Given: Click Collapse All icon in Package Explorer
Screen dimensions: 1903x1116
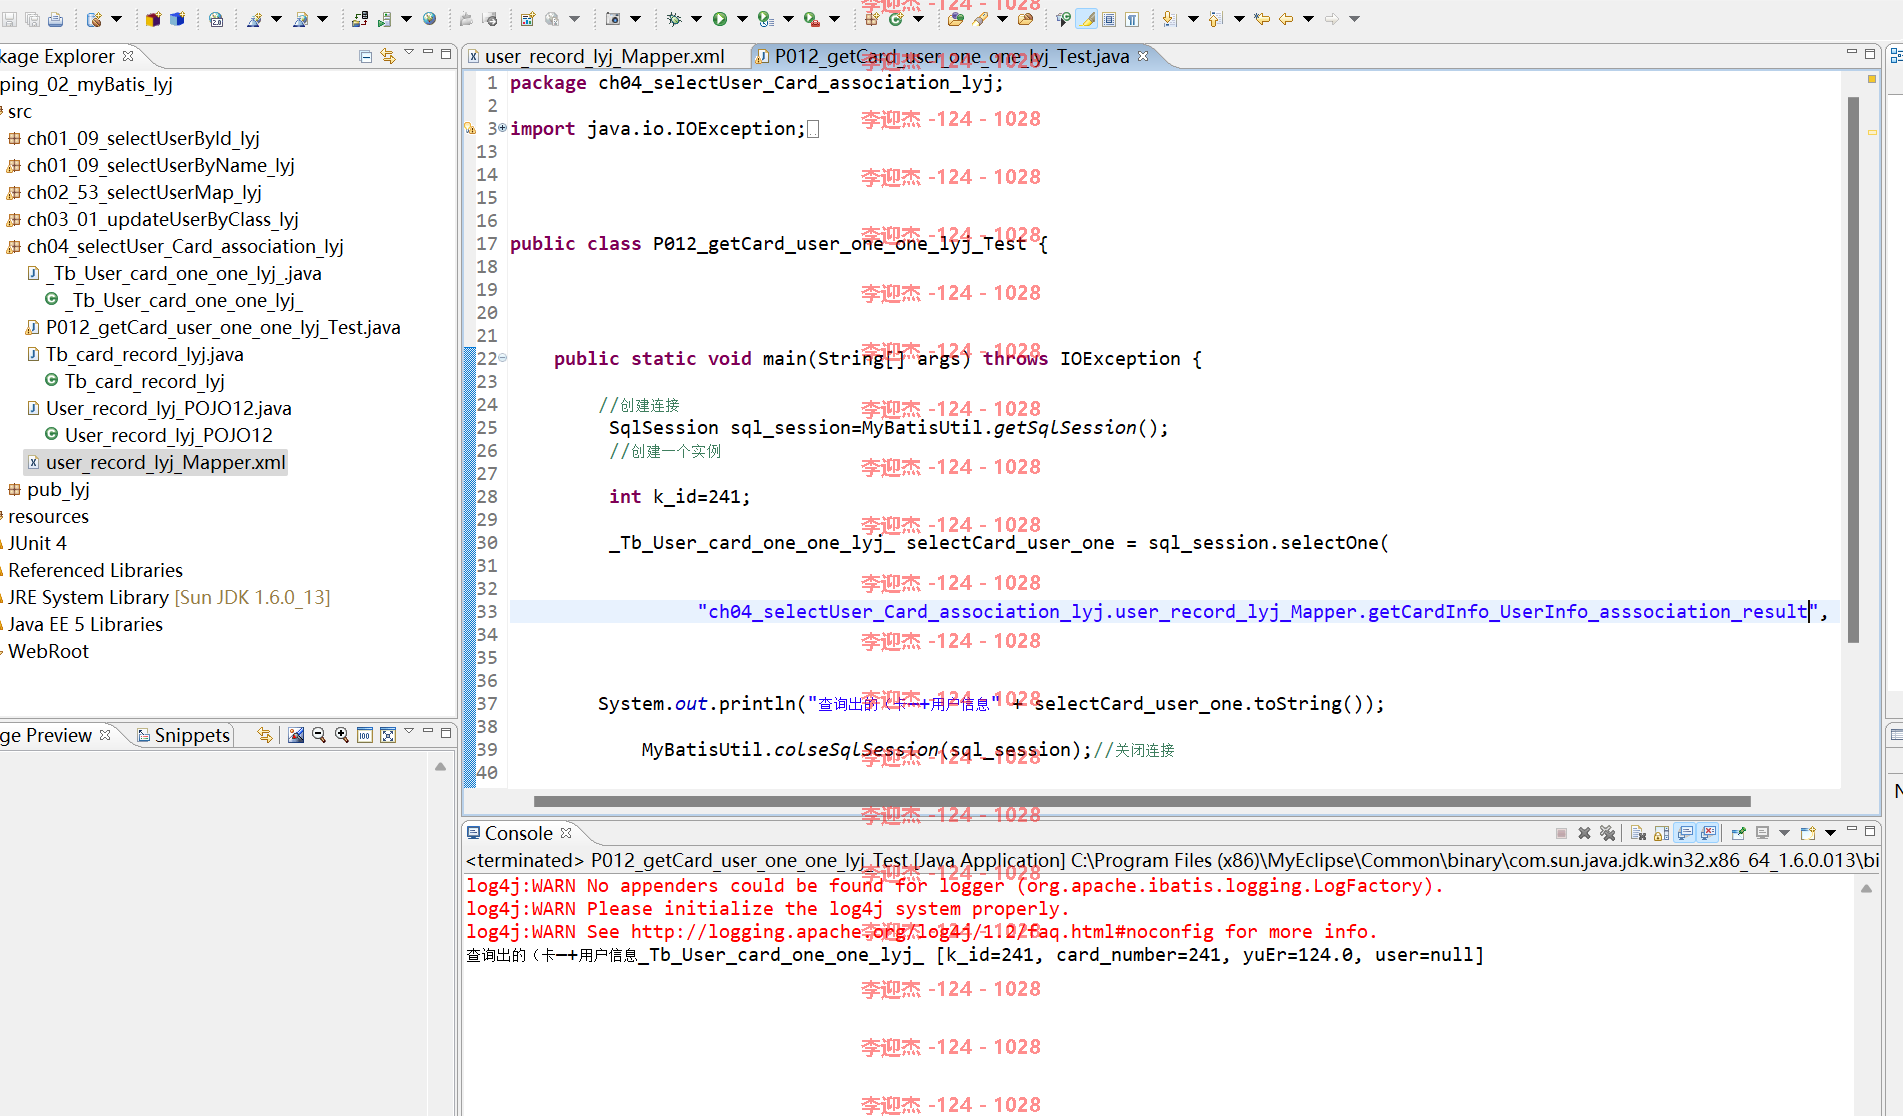Looking at the screenshot, I should 366,56.
